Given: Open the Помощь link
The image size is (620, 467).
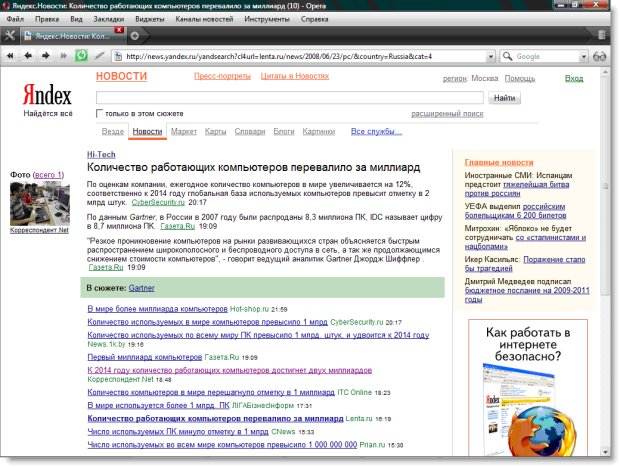Looking at the screenshot, I should [x=520, y=78].
